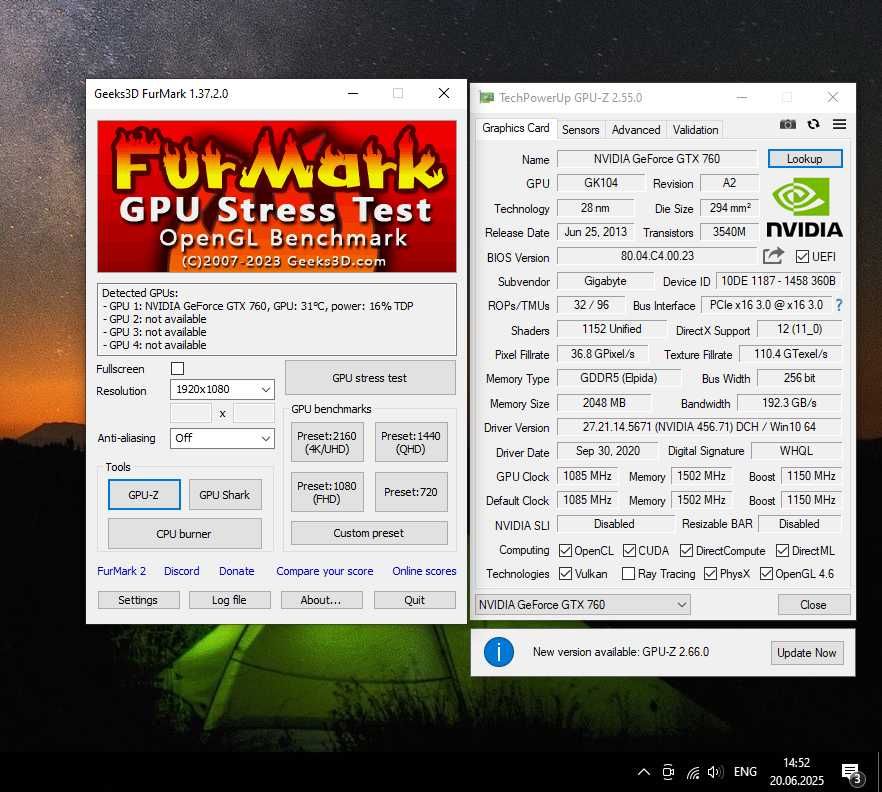This screenshot has width=882, height=792.
Task: Click the Bus Interface question mark
Action: [839, 305]
